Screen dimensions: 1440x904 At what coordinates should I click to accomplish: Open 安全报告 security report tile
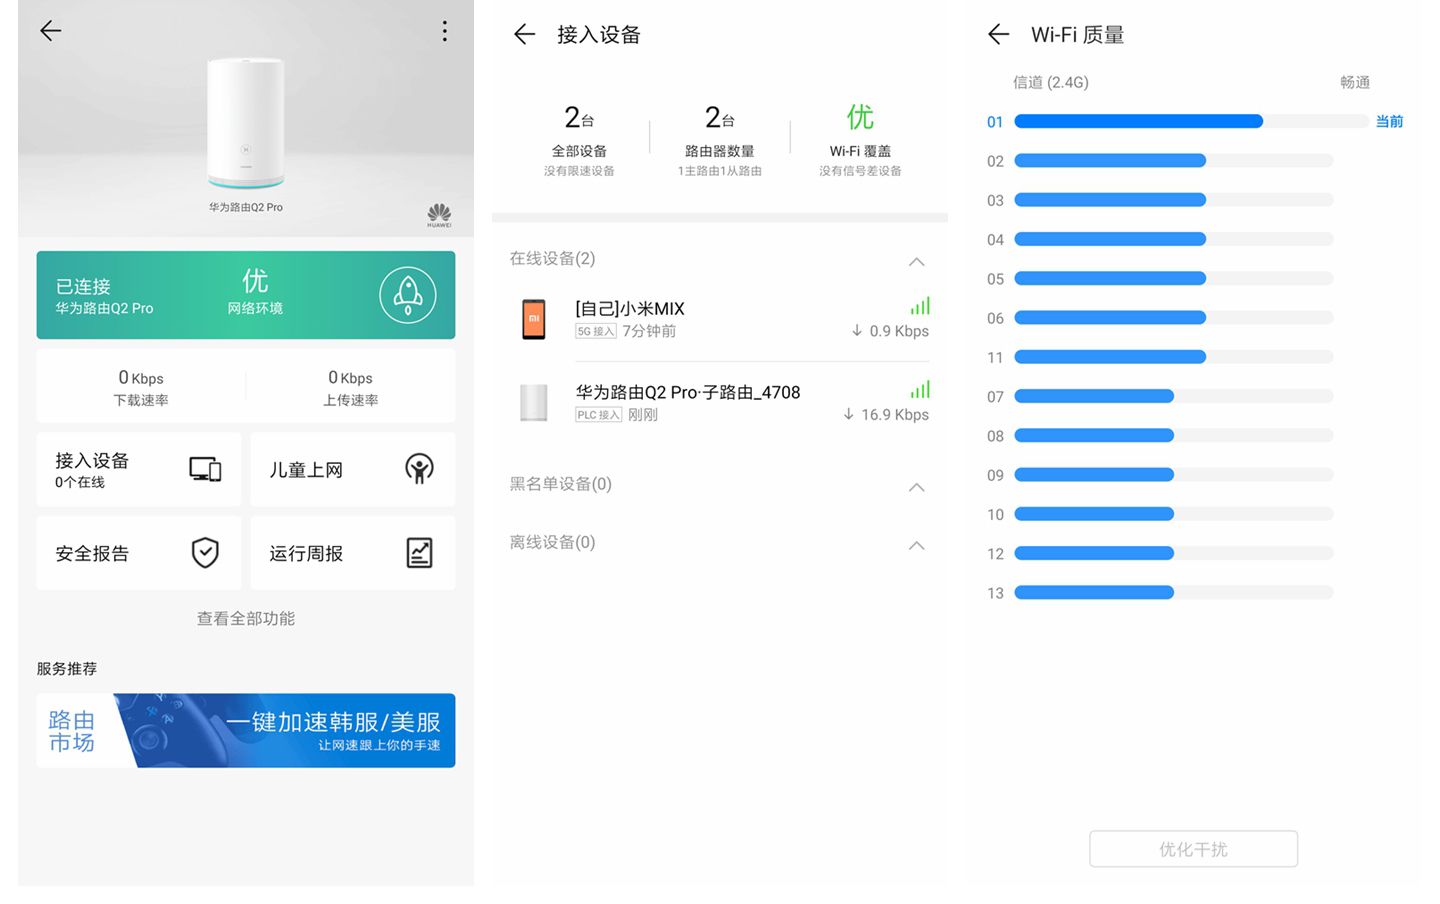pyautogui.click(x=139, y=553)
